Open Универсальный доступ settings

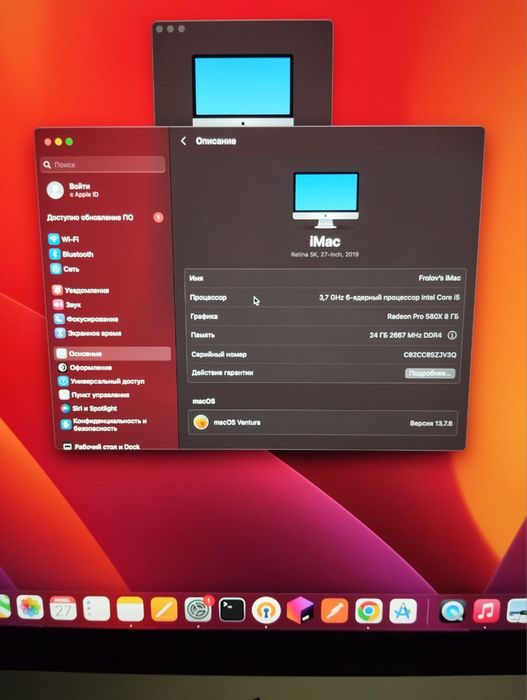[101, 381]
